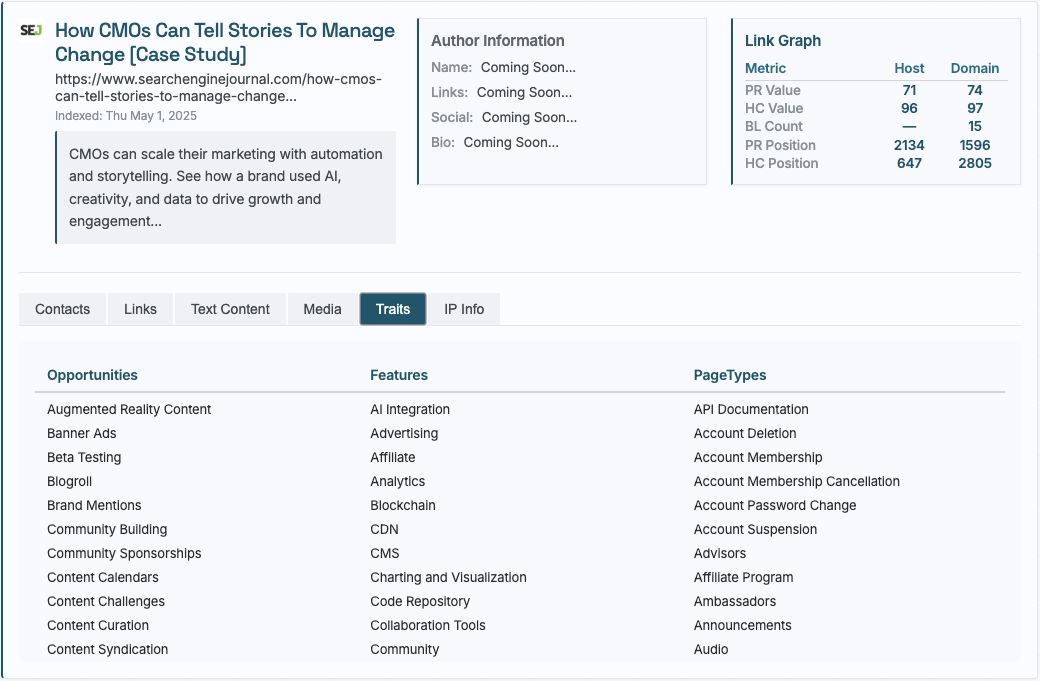Select Account Membership Cancellation page type
This screenshot has width=1040, height=681.
pyautogui.click(x=797, y=481)
